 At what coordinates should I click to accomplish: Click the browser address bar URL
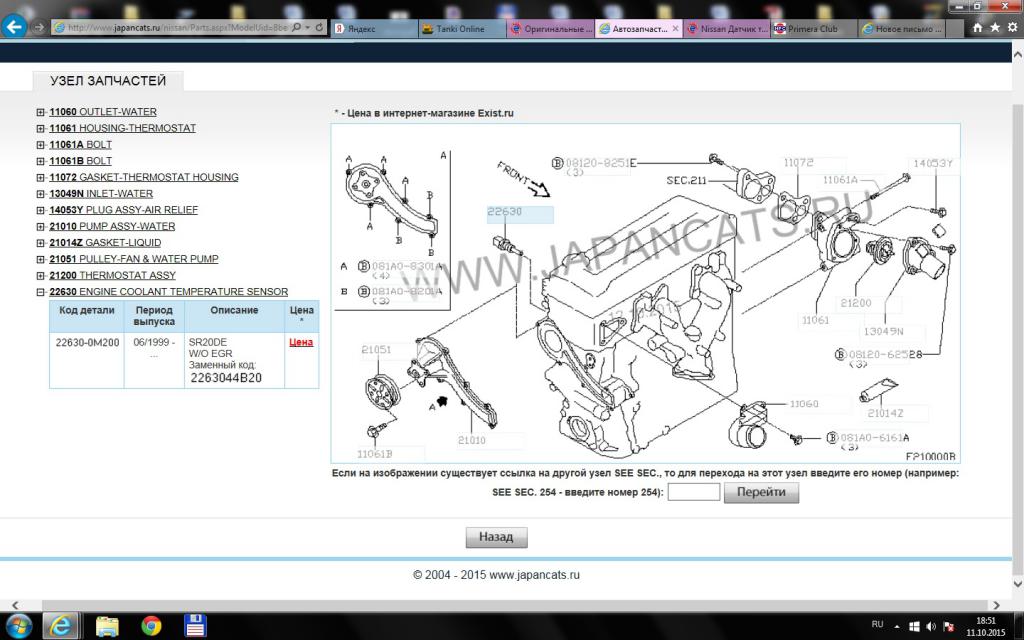click(x=177, y=27)
